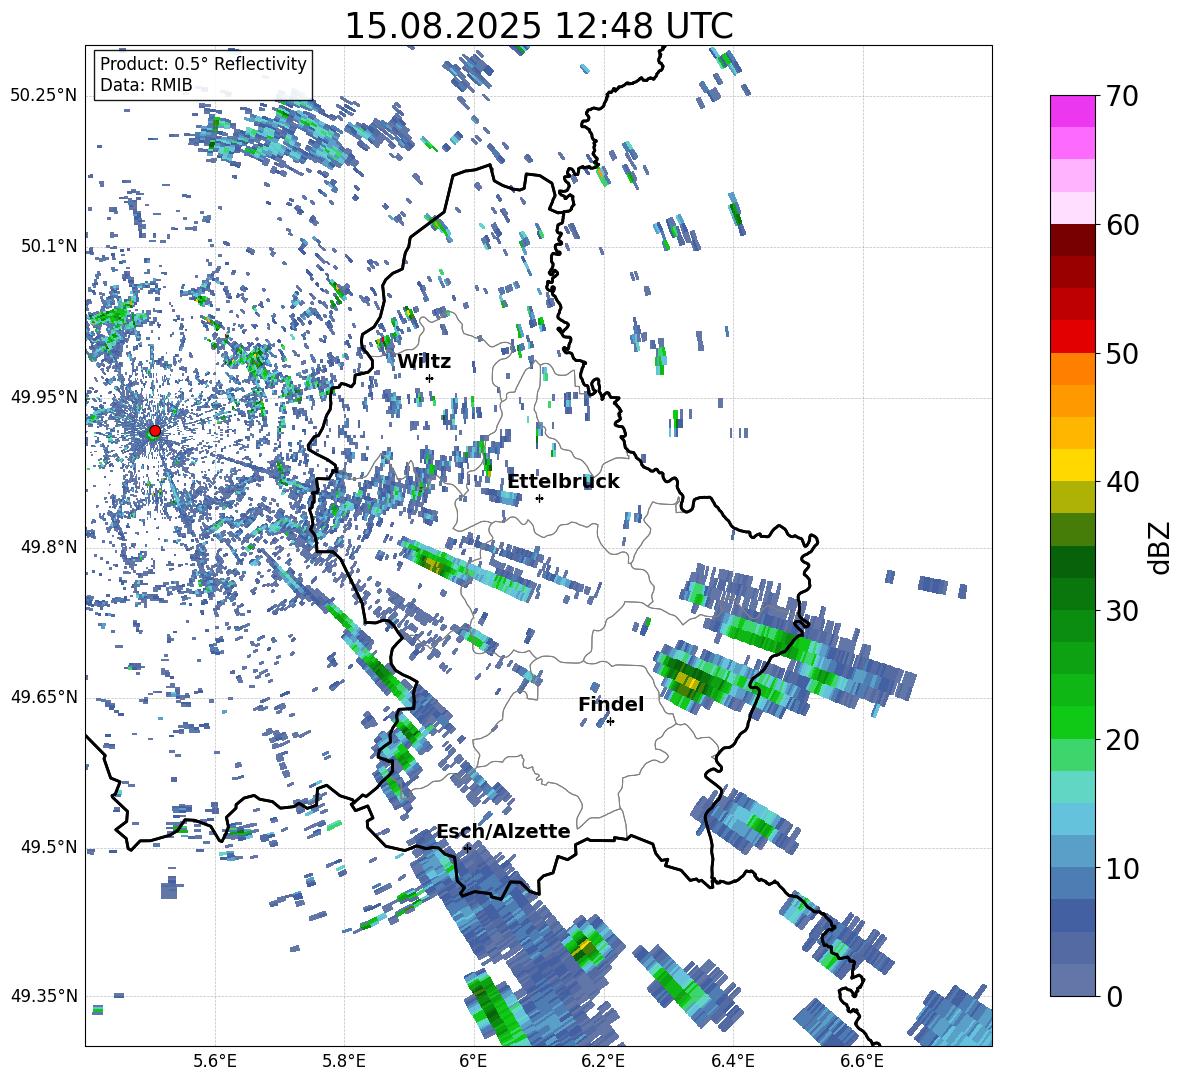Click the 5.8°E longitude label
Viewport: 1184px width, 1081px height.
pos(344,1061)
